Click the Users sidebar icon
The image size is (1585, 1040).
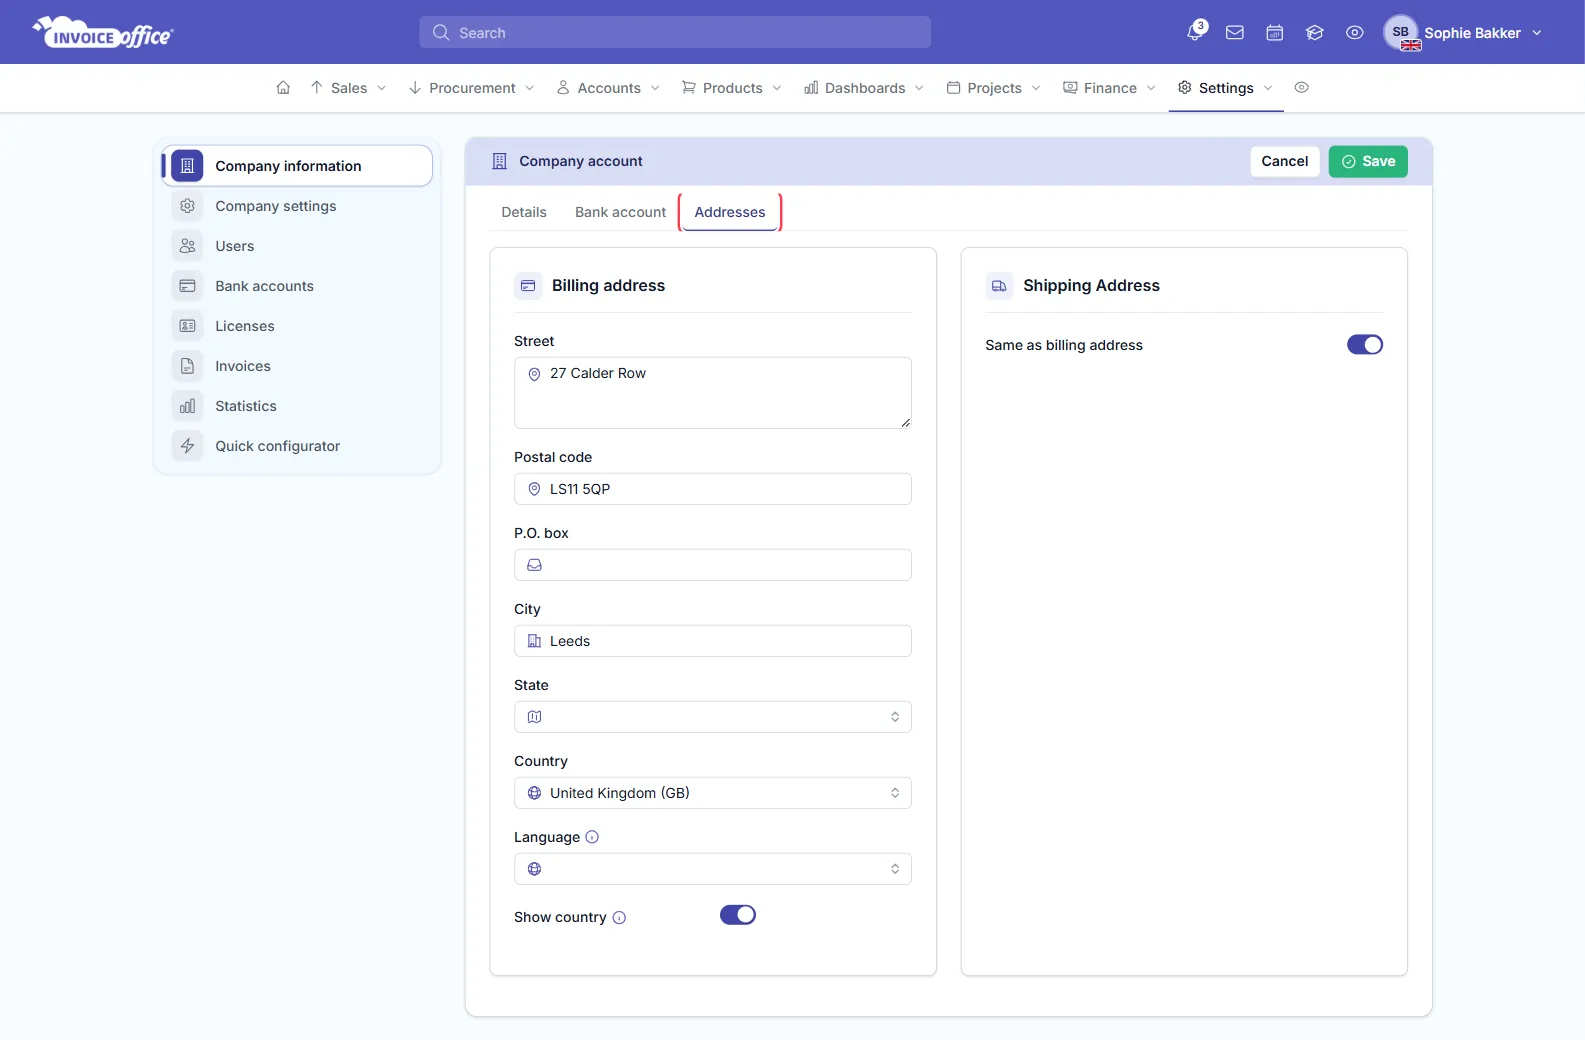(x=187, y=246)
